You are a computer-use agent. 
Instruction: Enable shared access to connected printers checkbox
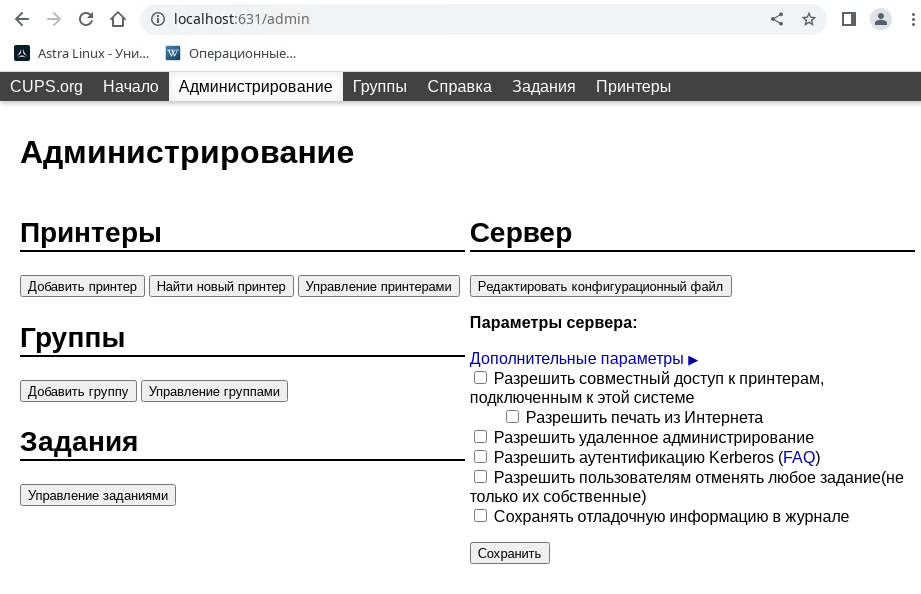coord(480,378)
